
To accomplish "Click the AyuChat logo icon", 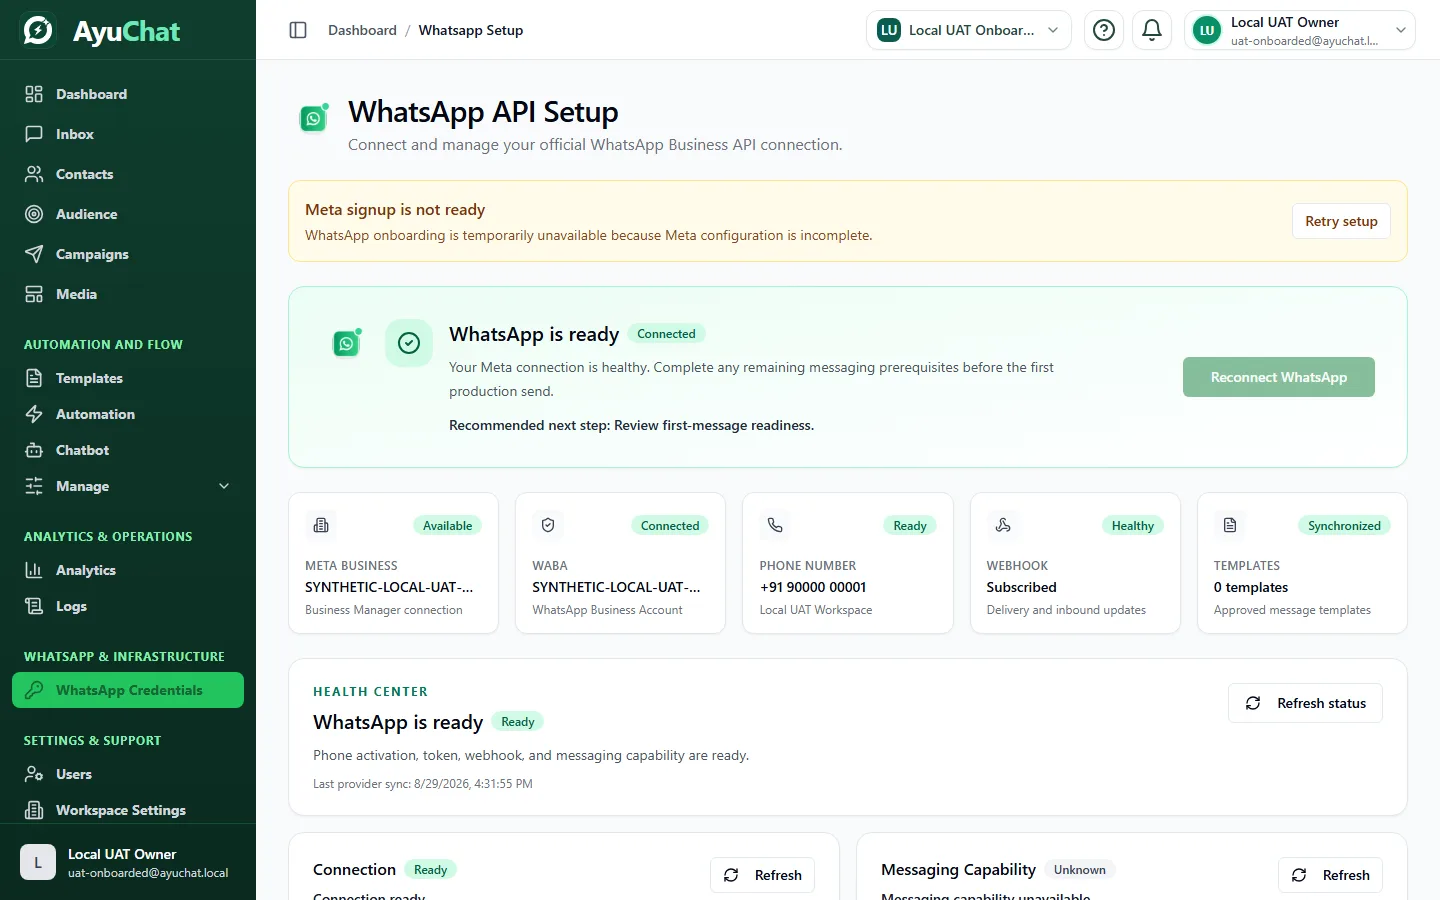I will coord(38,30).
